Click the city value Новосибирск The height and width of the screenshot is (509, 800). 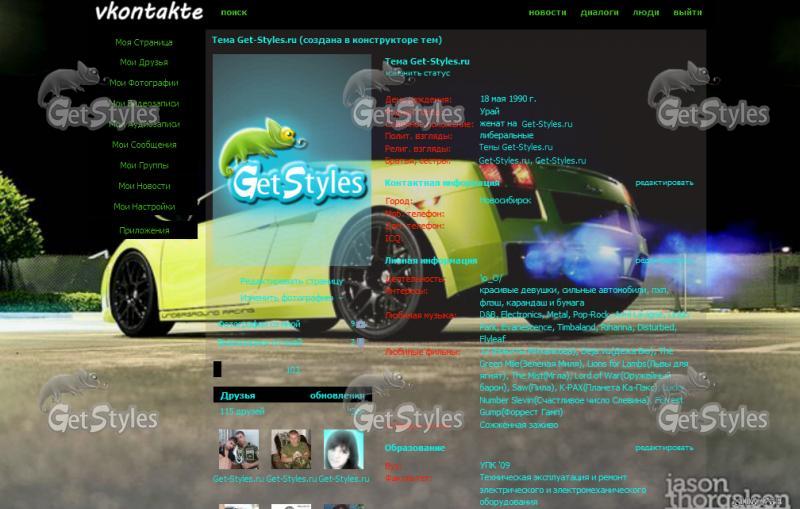506,200
